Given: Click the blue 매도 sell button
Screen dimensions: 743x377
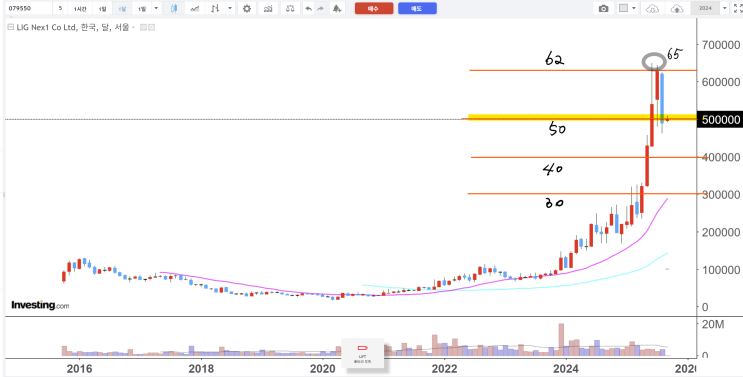Looking at the screenshot, I should (x=417, y=9).
